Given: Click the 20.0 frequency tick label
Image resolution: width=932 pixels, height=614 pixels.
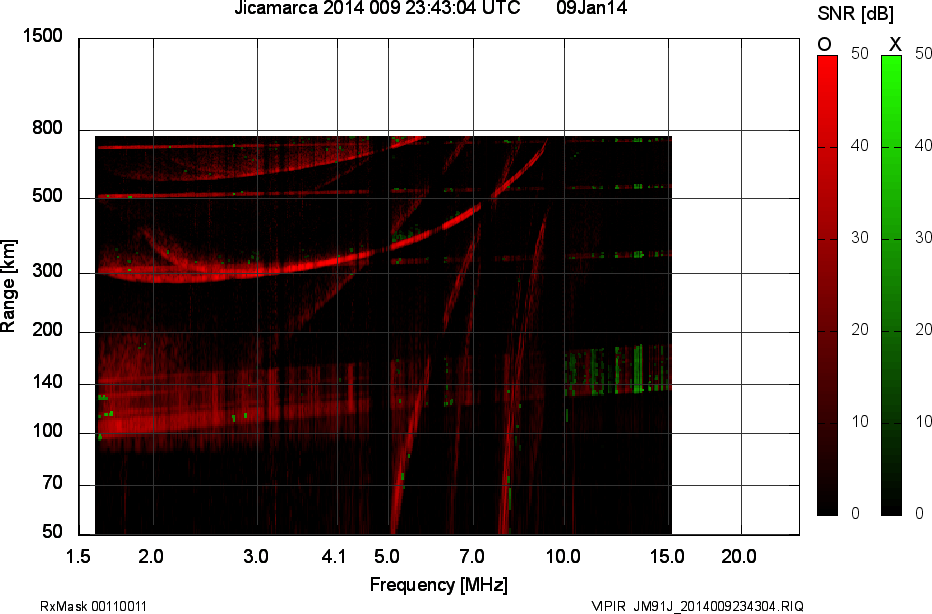Looking at the screenshot, I should [739, 556].
